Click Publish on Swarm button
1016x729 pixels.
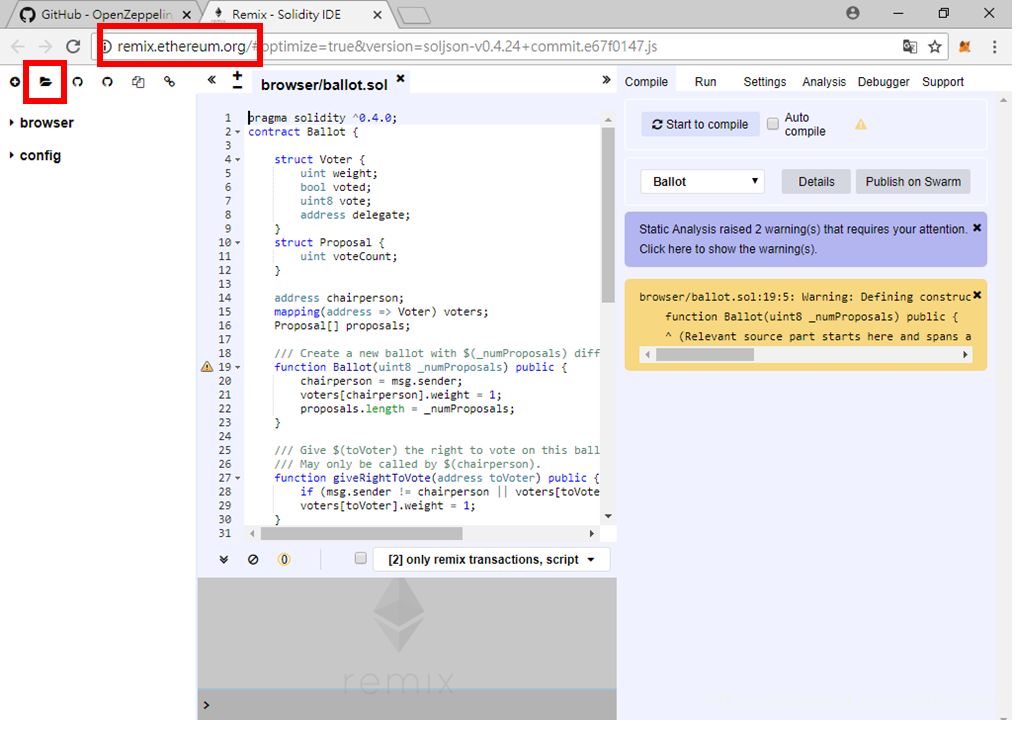(913, 181)
